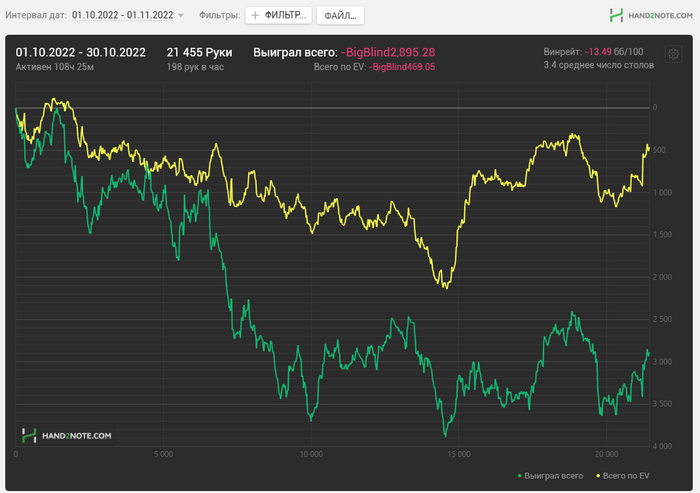Click the ФИЛЬТР... add filter button
700x493 pixels.
[x=279, y=16]
